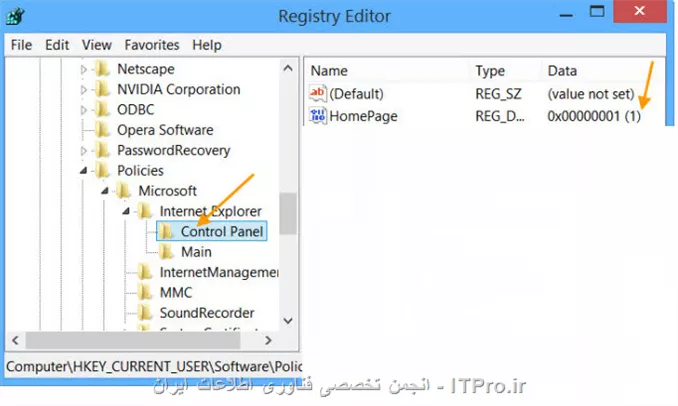
Task: Click the tree scroll up arrow
Action: (288, 68)
